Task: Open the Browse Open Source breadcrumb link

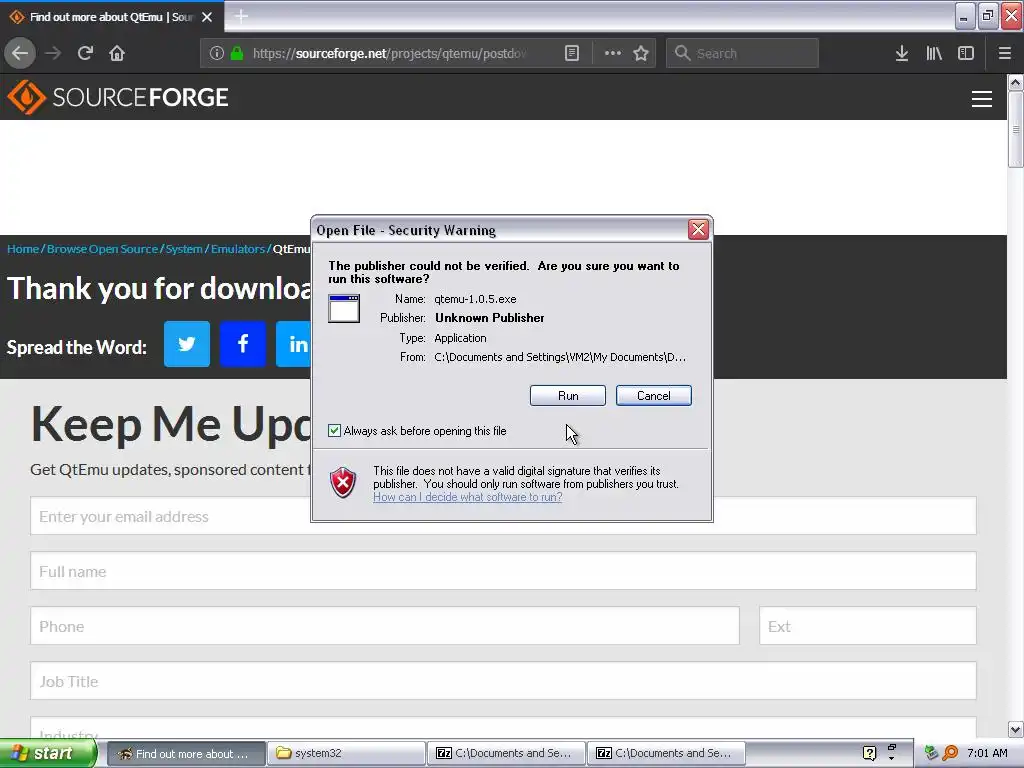Action: (x=103, y=249)
